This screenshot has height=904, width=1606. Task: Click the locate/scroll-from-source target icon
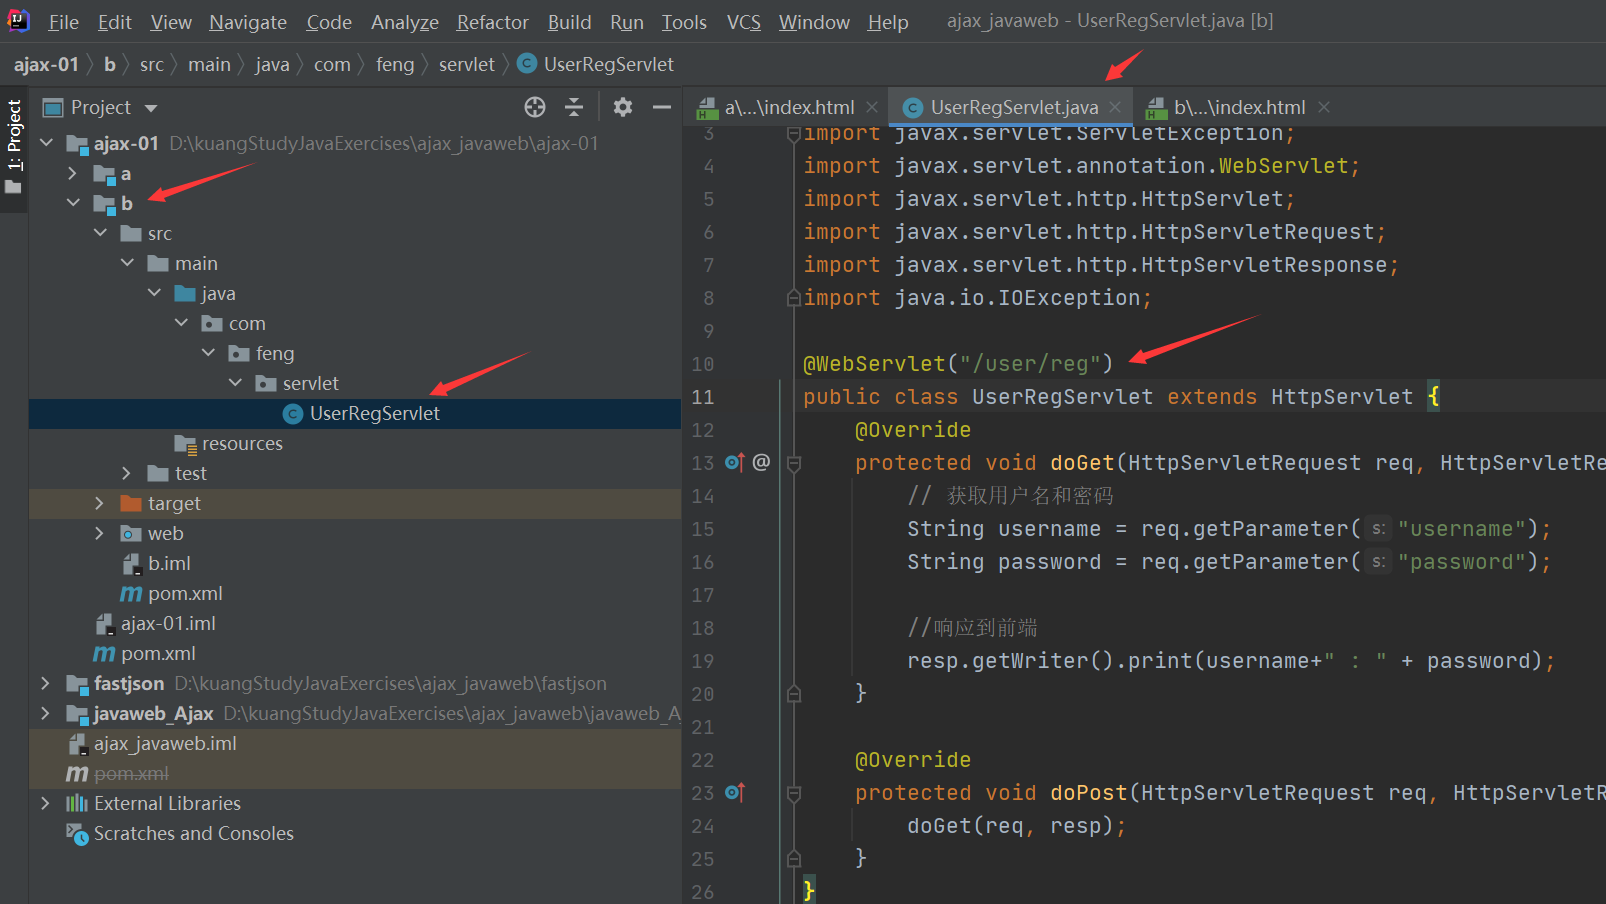(535, 107)
